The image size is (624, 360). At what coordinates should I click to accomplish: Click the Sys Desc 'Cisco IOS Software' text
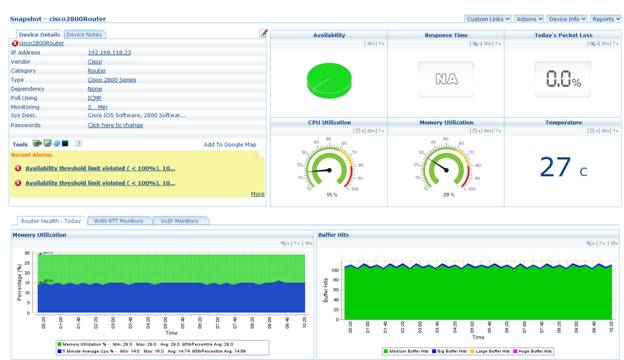pos(136,115)
